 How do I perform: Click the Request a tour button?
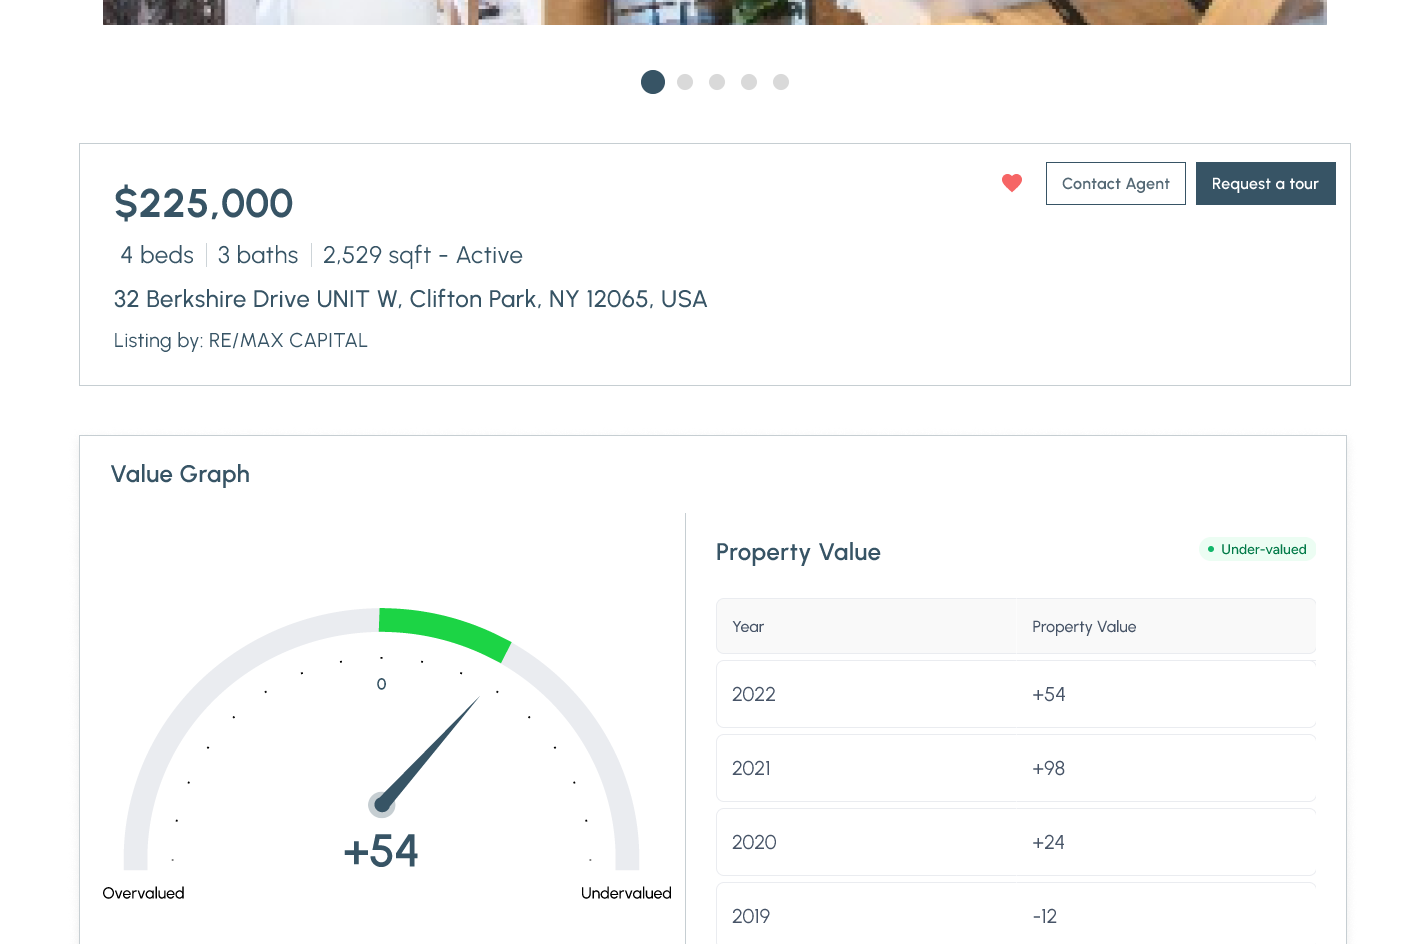[x=1265, y=183]
